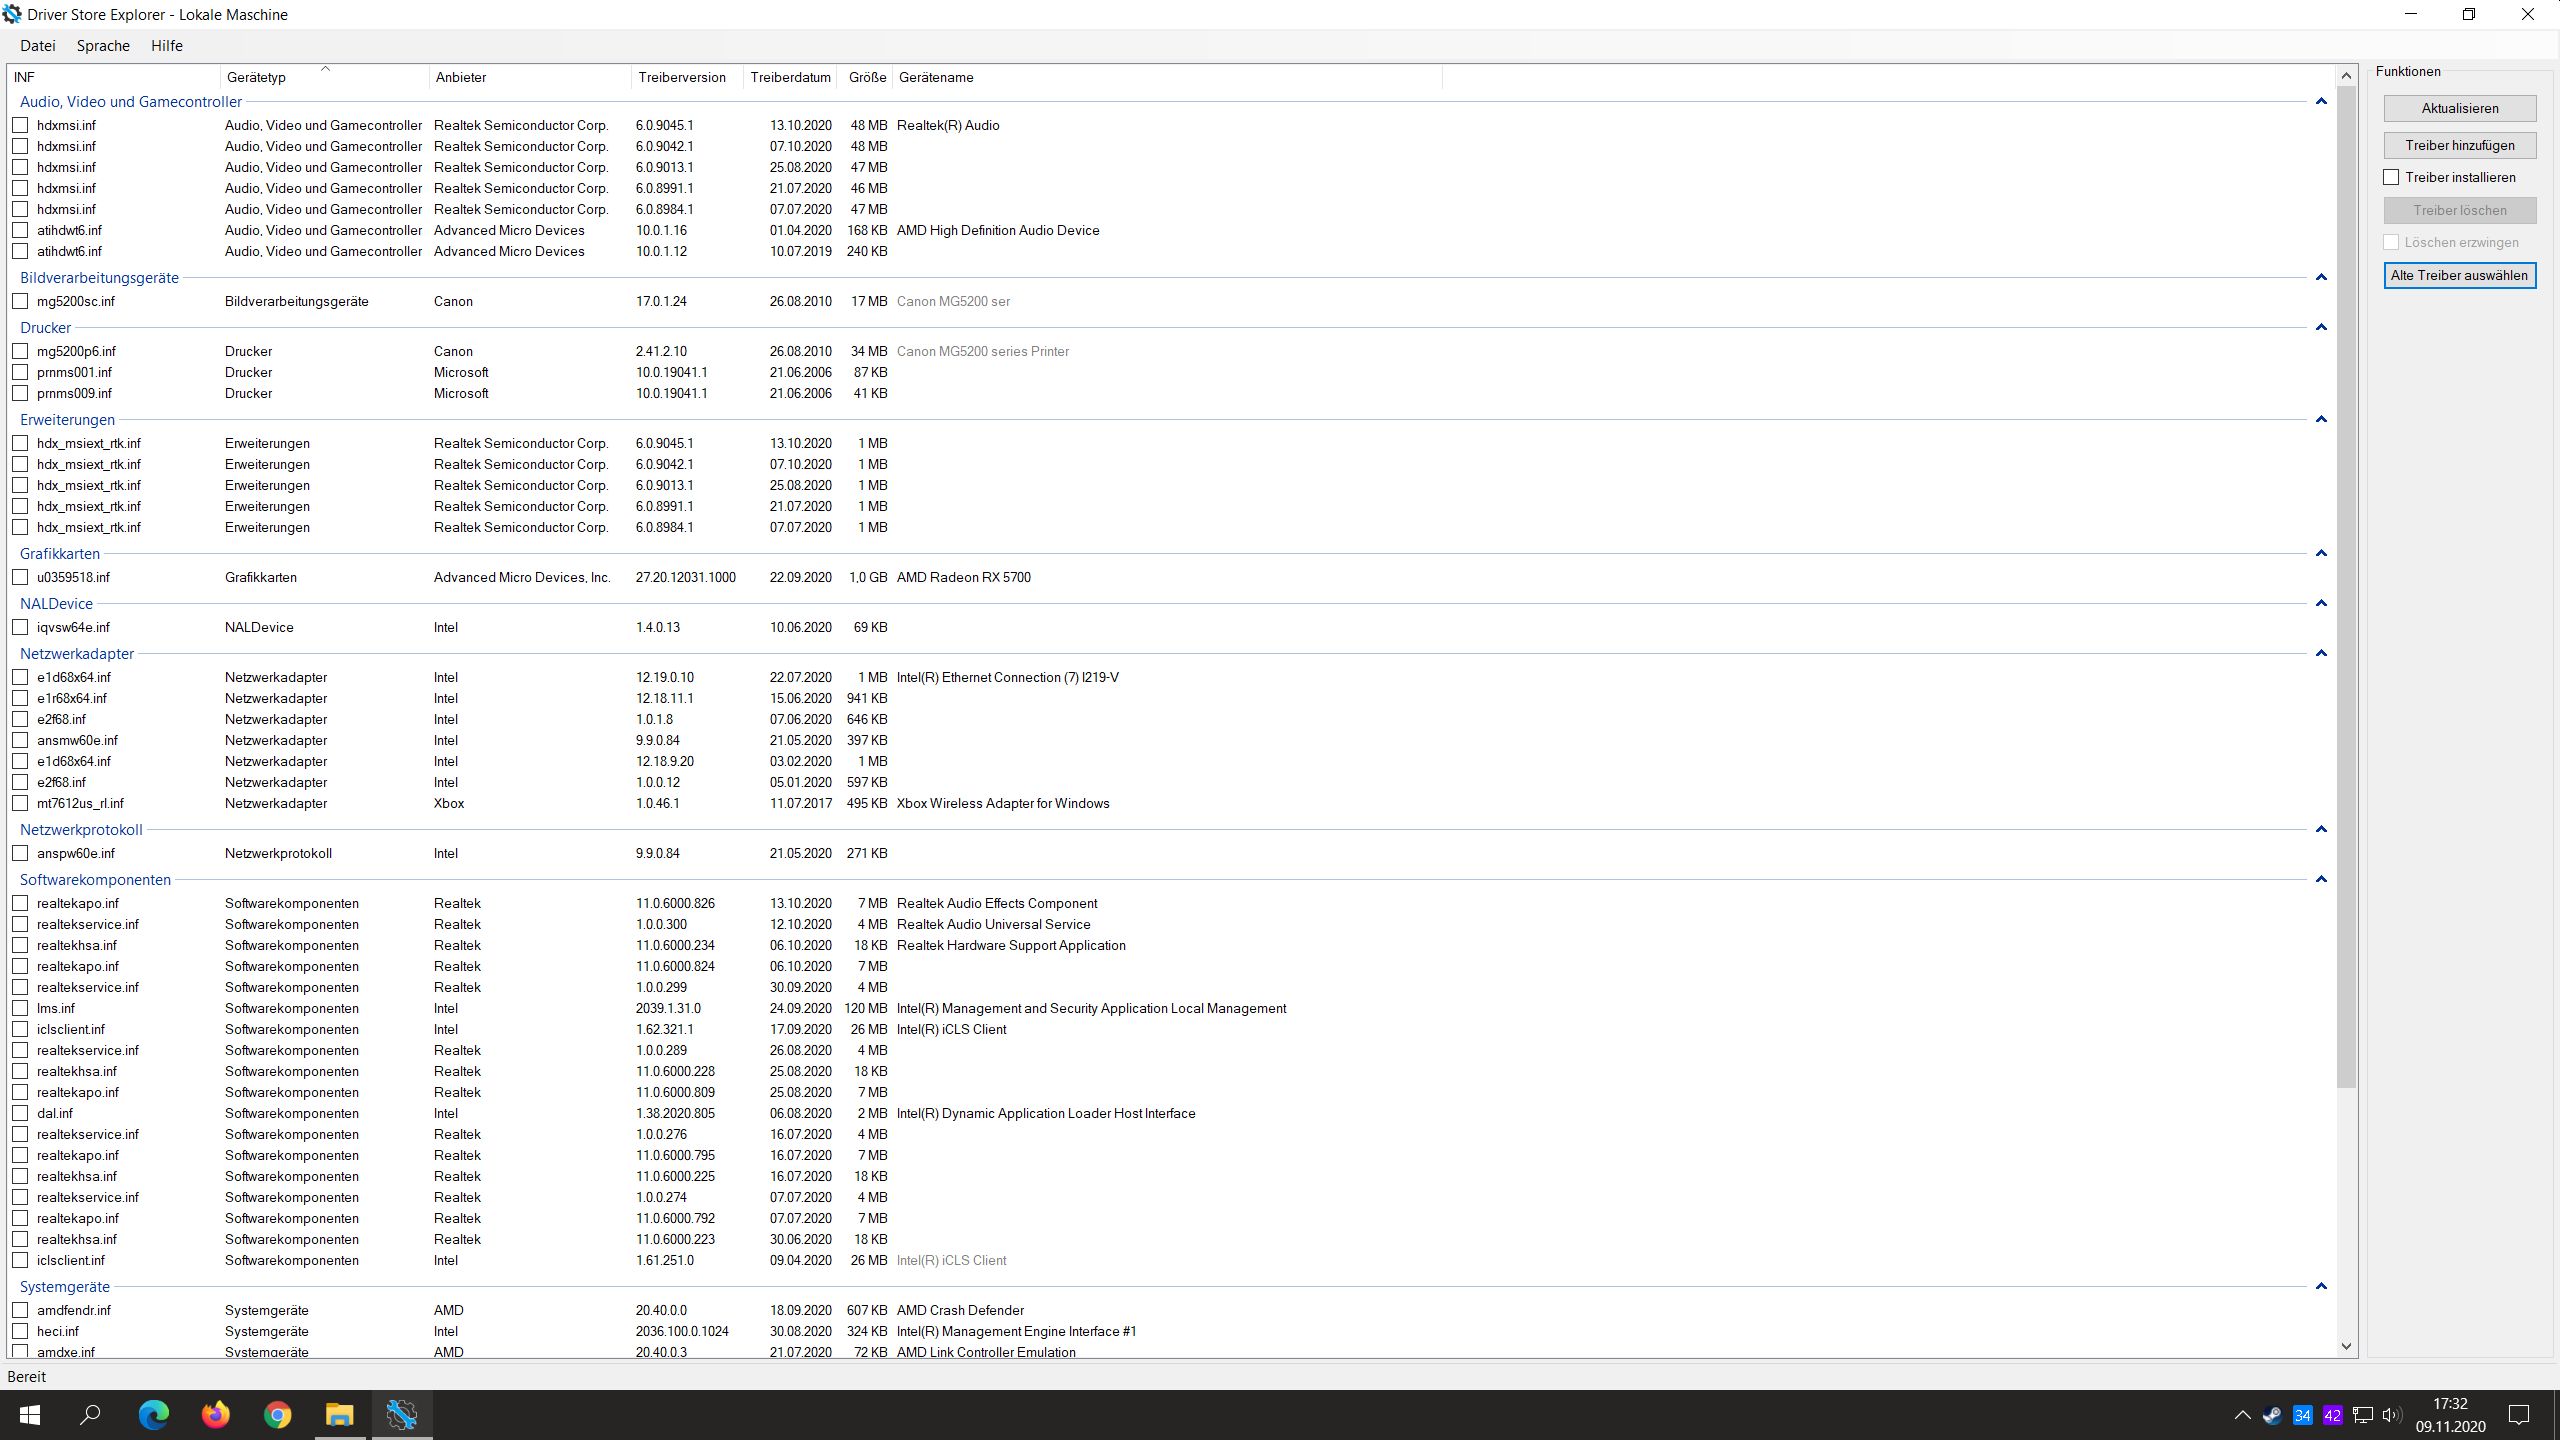
Task: Enable the Treiber installieren checkbox
Action: point(2392,177)
